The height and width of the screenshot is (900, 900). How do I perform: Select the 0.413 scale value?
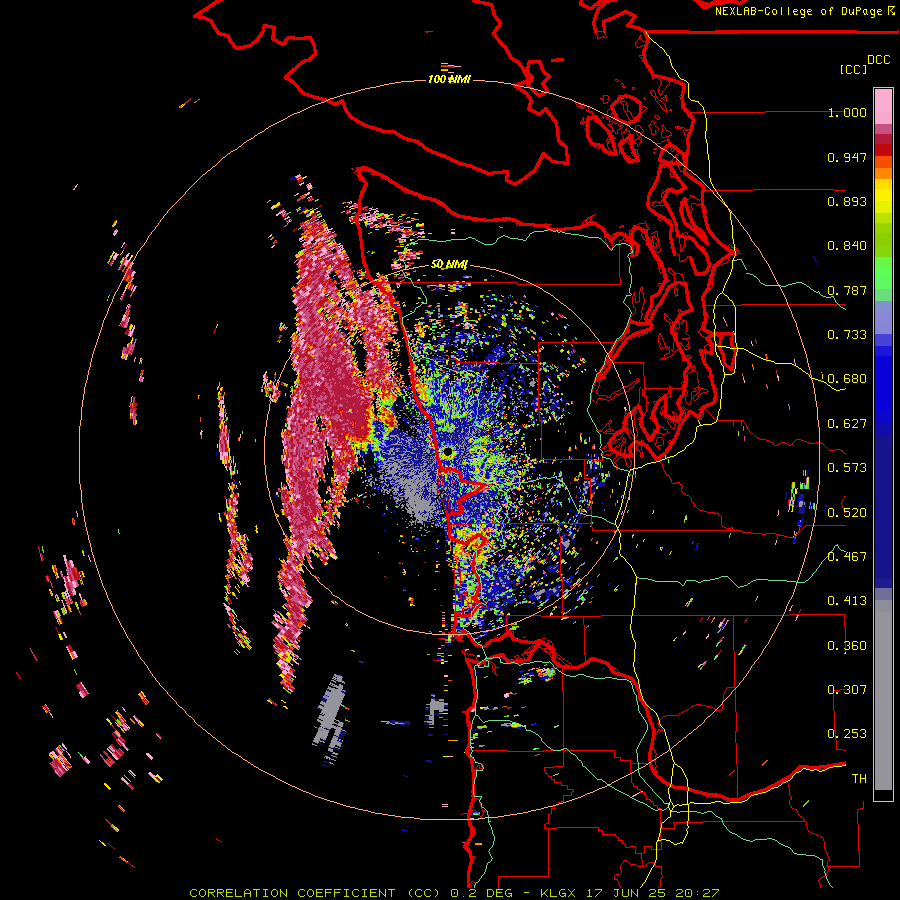point(847,601)
